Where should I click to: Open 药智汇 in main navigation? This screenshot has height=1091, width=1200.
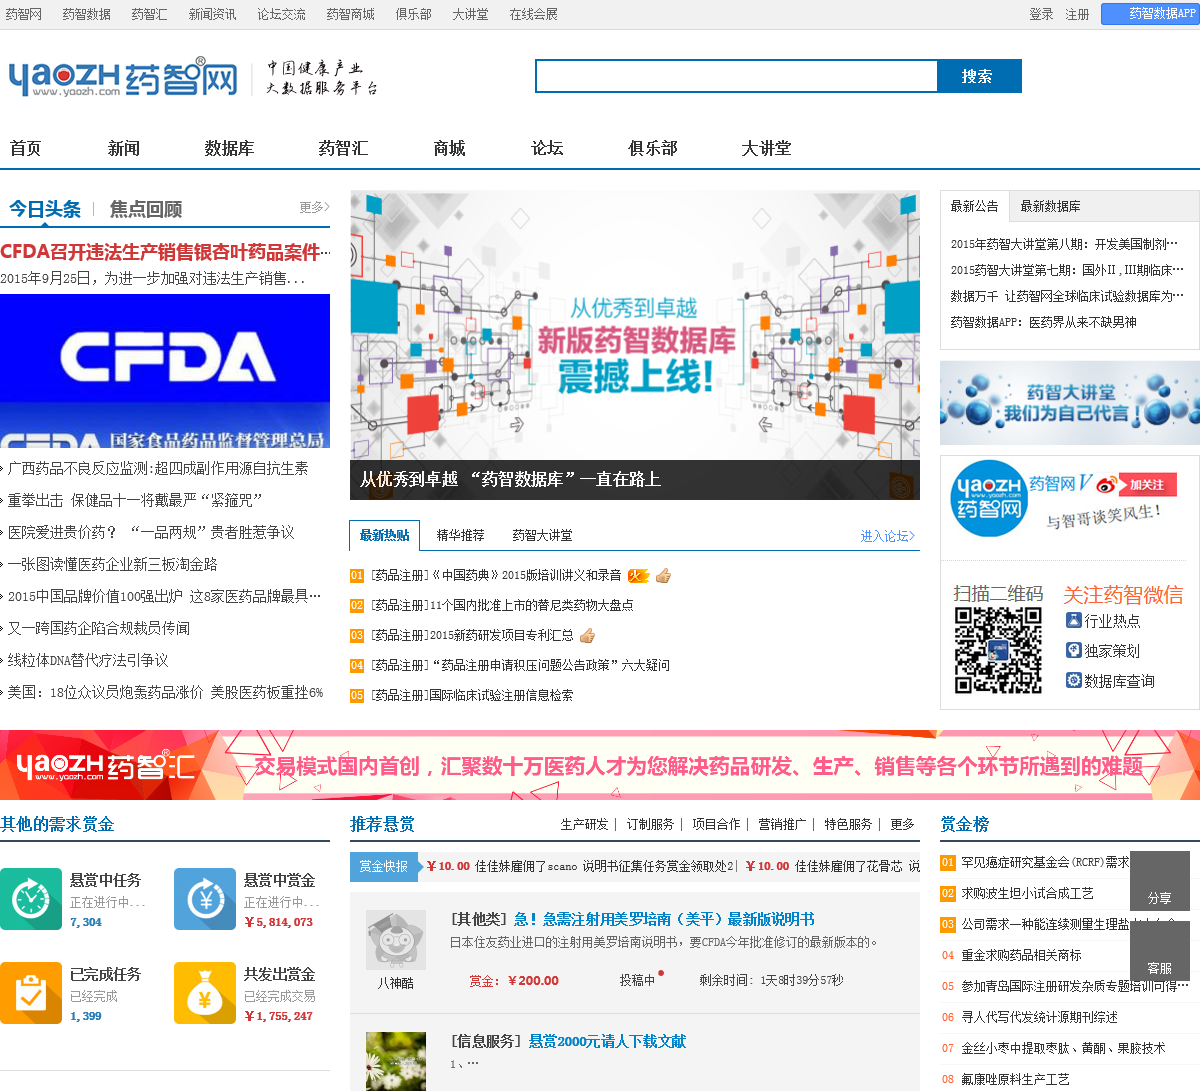[343, 148]
